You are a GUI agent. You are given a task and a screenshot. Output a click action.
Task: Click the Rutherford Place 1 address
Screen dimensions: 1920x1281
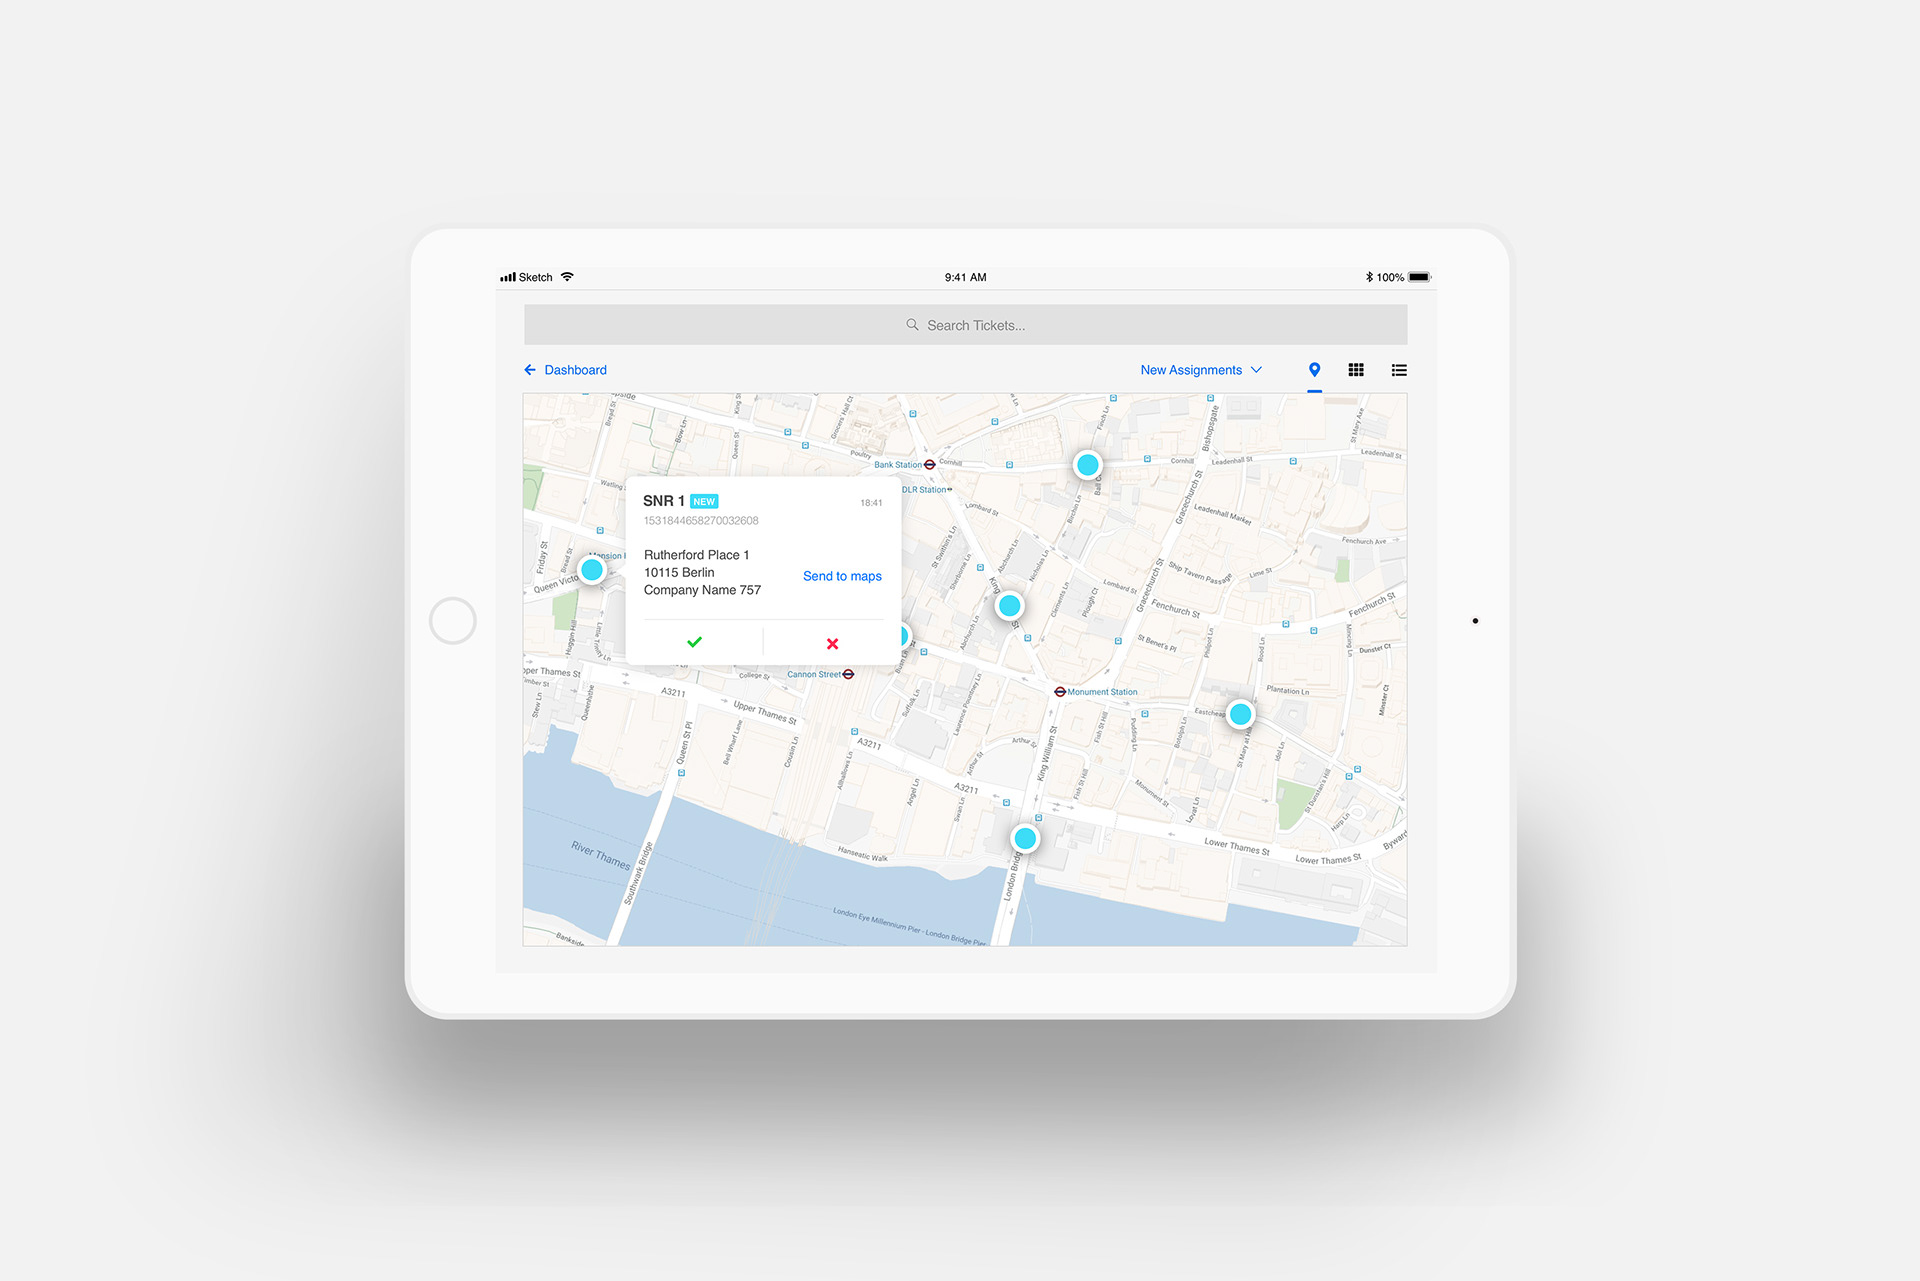pyautogui.click(x=696, y=555)
